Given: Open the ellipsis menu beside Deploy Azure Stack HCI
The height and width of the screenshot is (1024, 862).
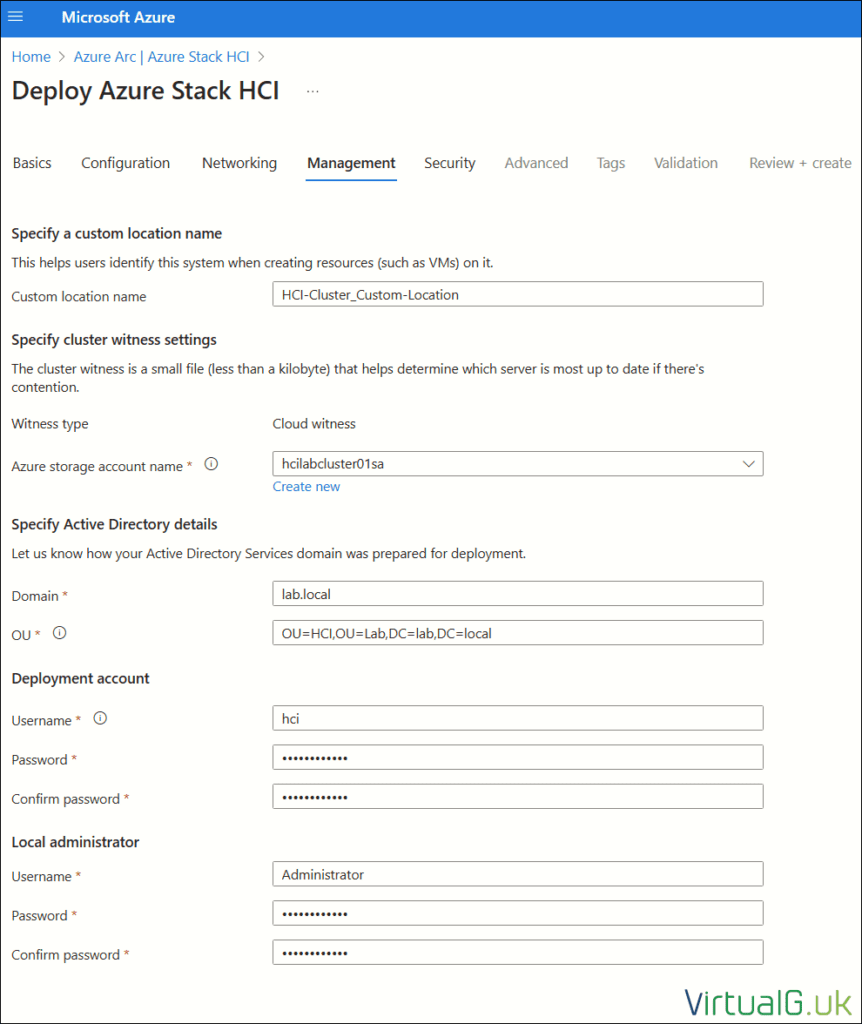Looking at the screenshot, I should (x=313, y=91).
